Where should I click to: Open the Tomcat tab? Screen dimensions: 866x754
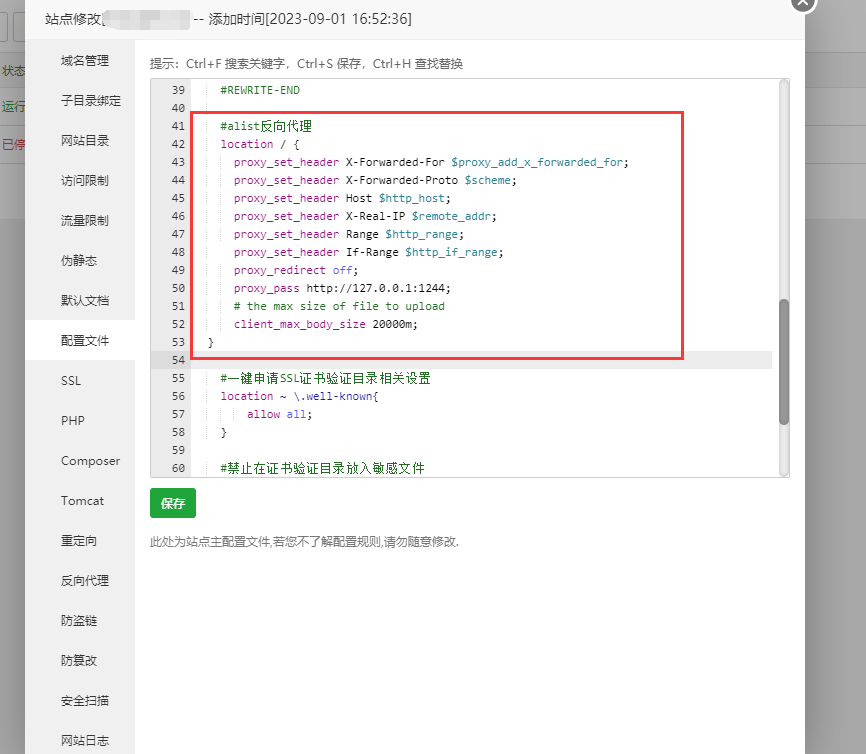pos(82,500)
